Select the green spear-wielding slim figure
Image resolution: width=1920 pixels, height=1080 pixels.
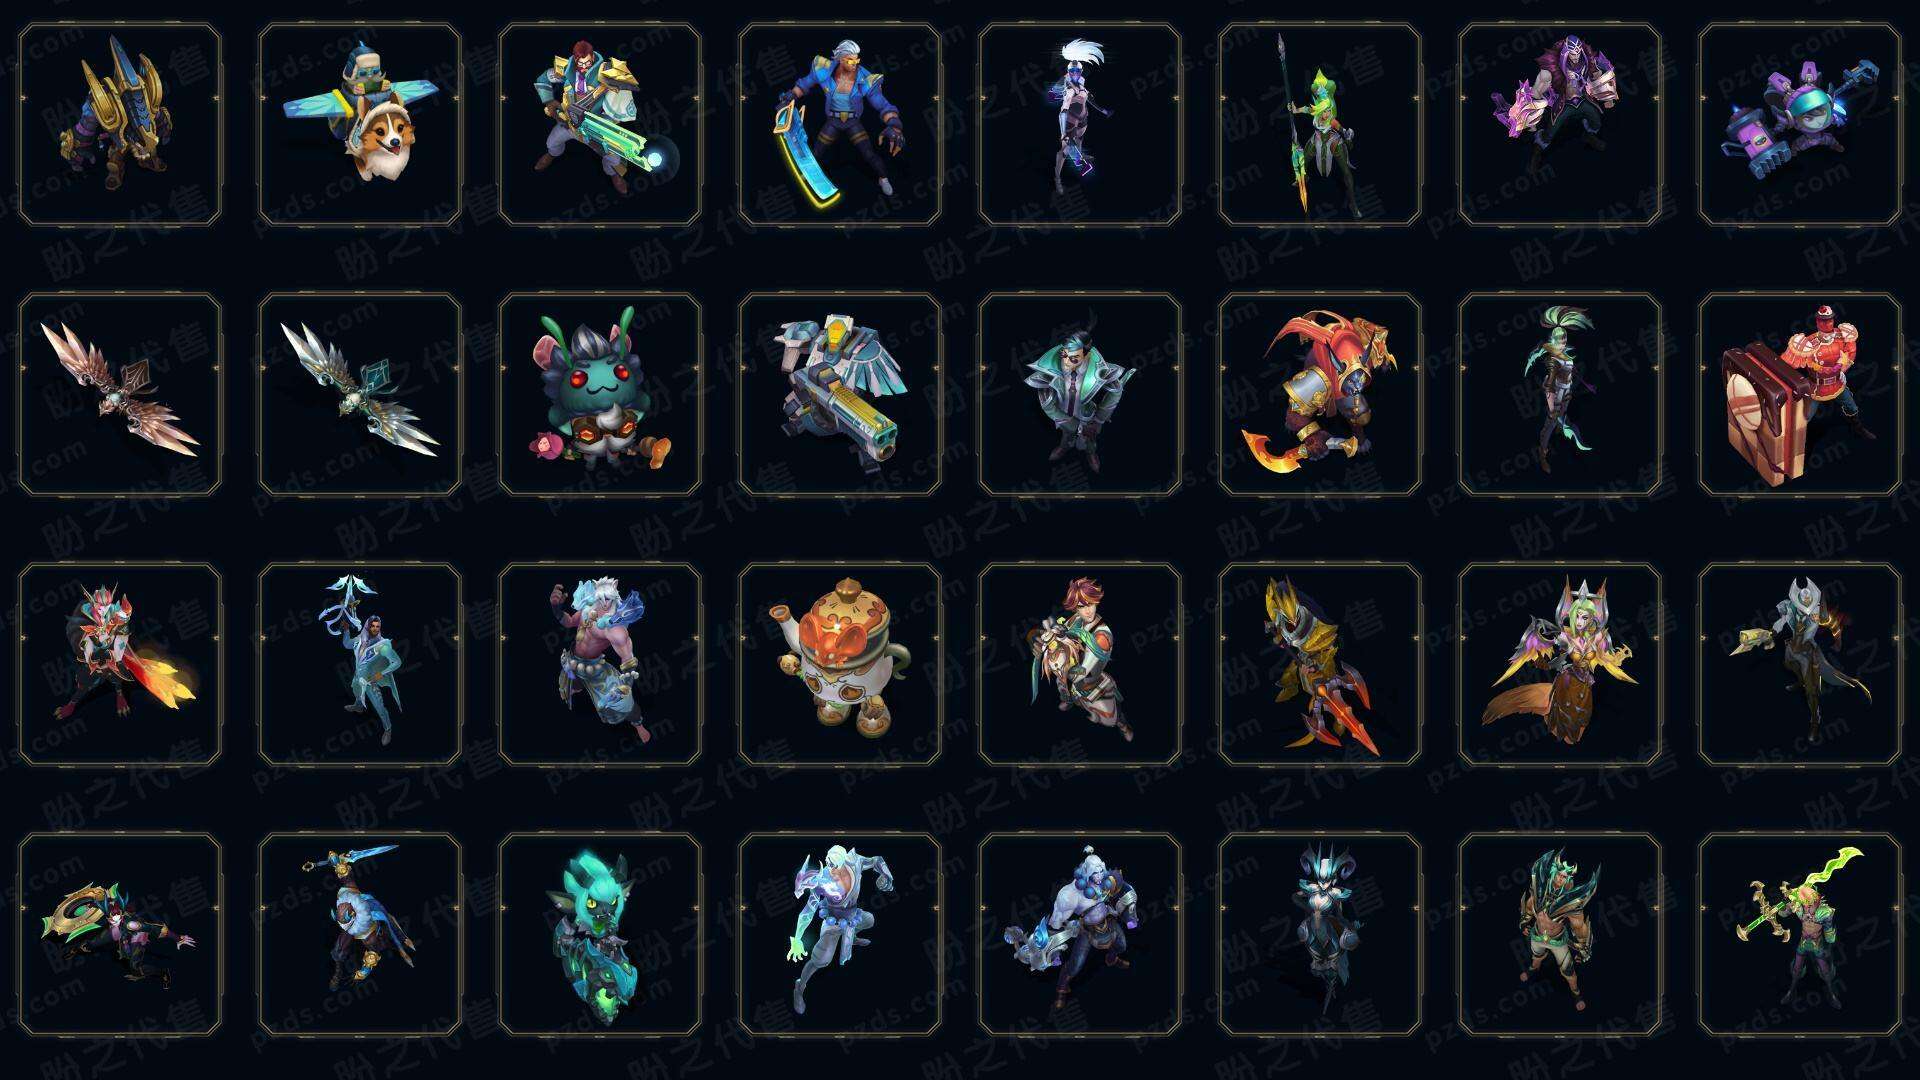pos(1320,125)
